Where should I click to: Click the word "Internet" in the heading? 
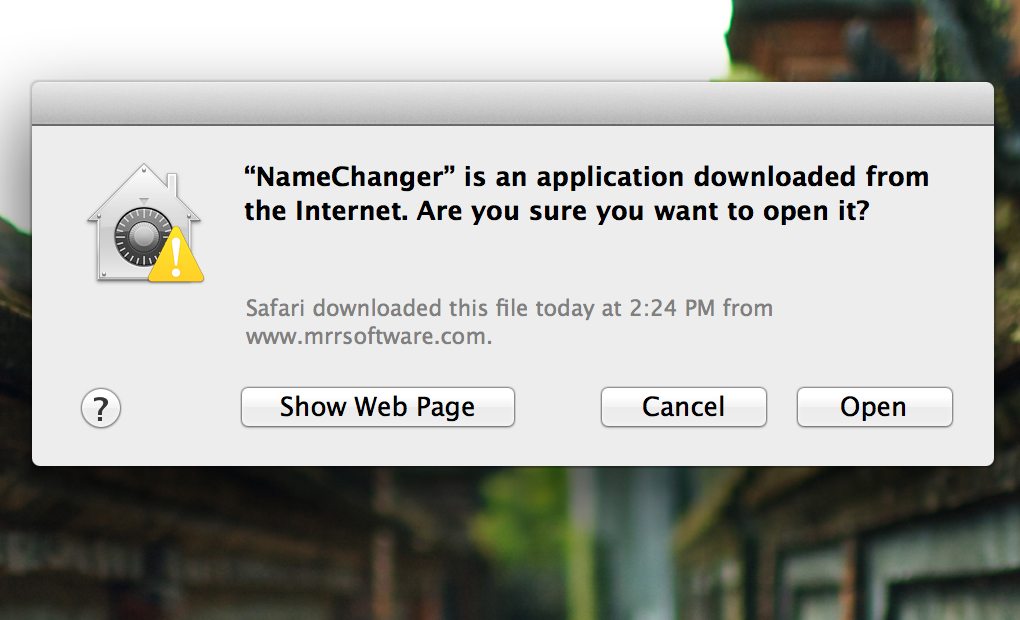(352, 211)
